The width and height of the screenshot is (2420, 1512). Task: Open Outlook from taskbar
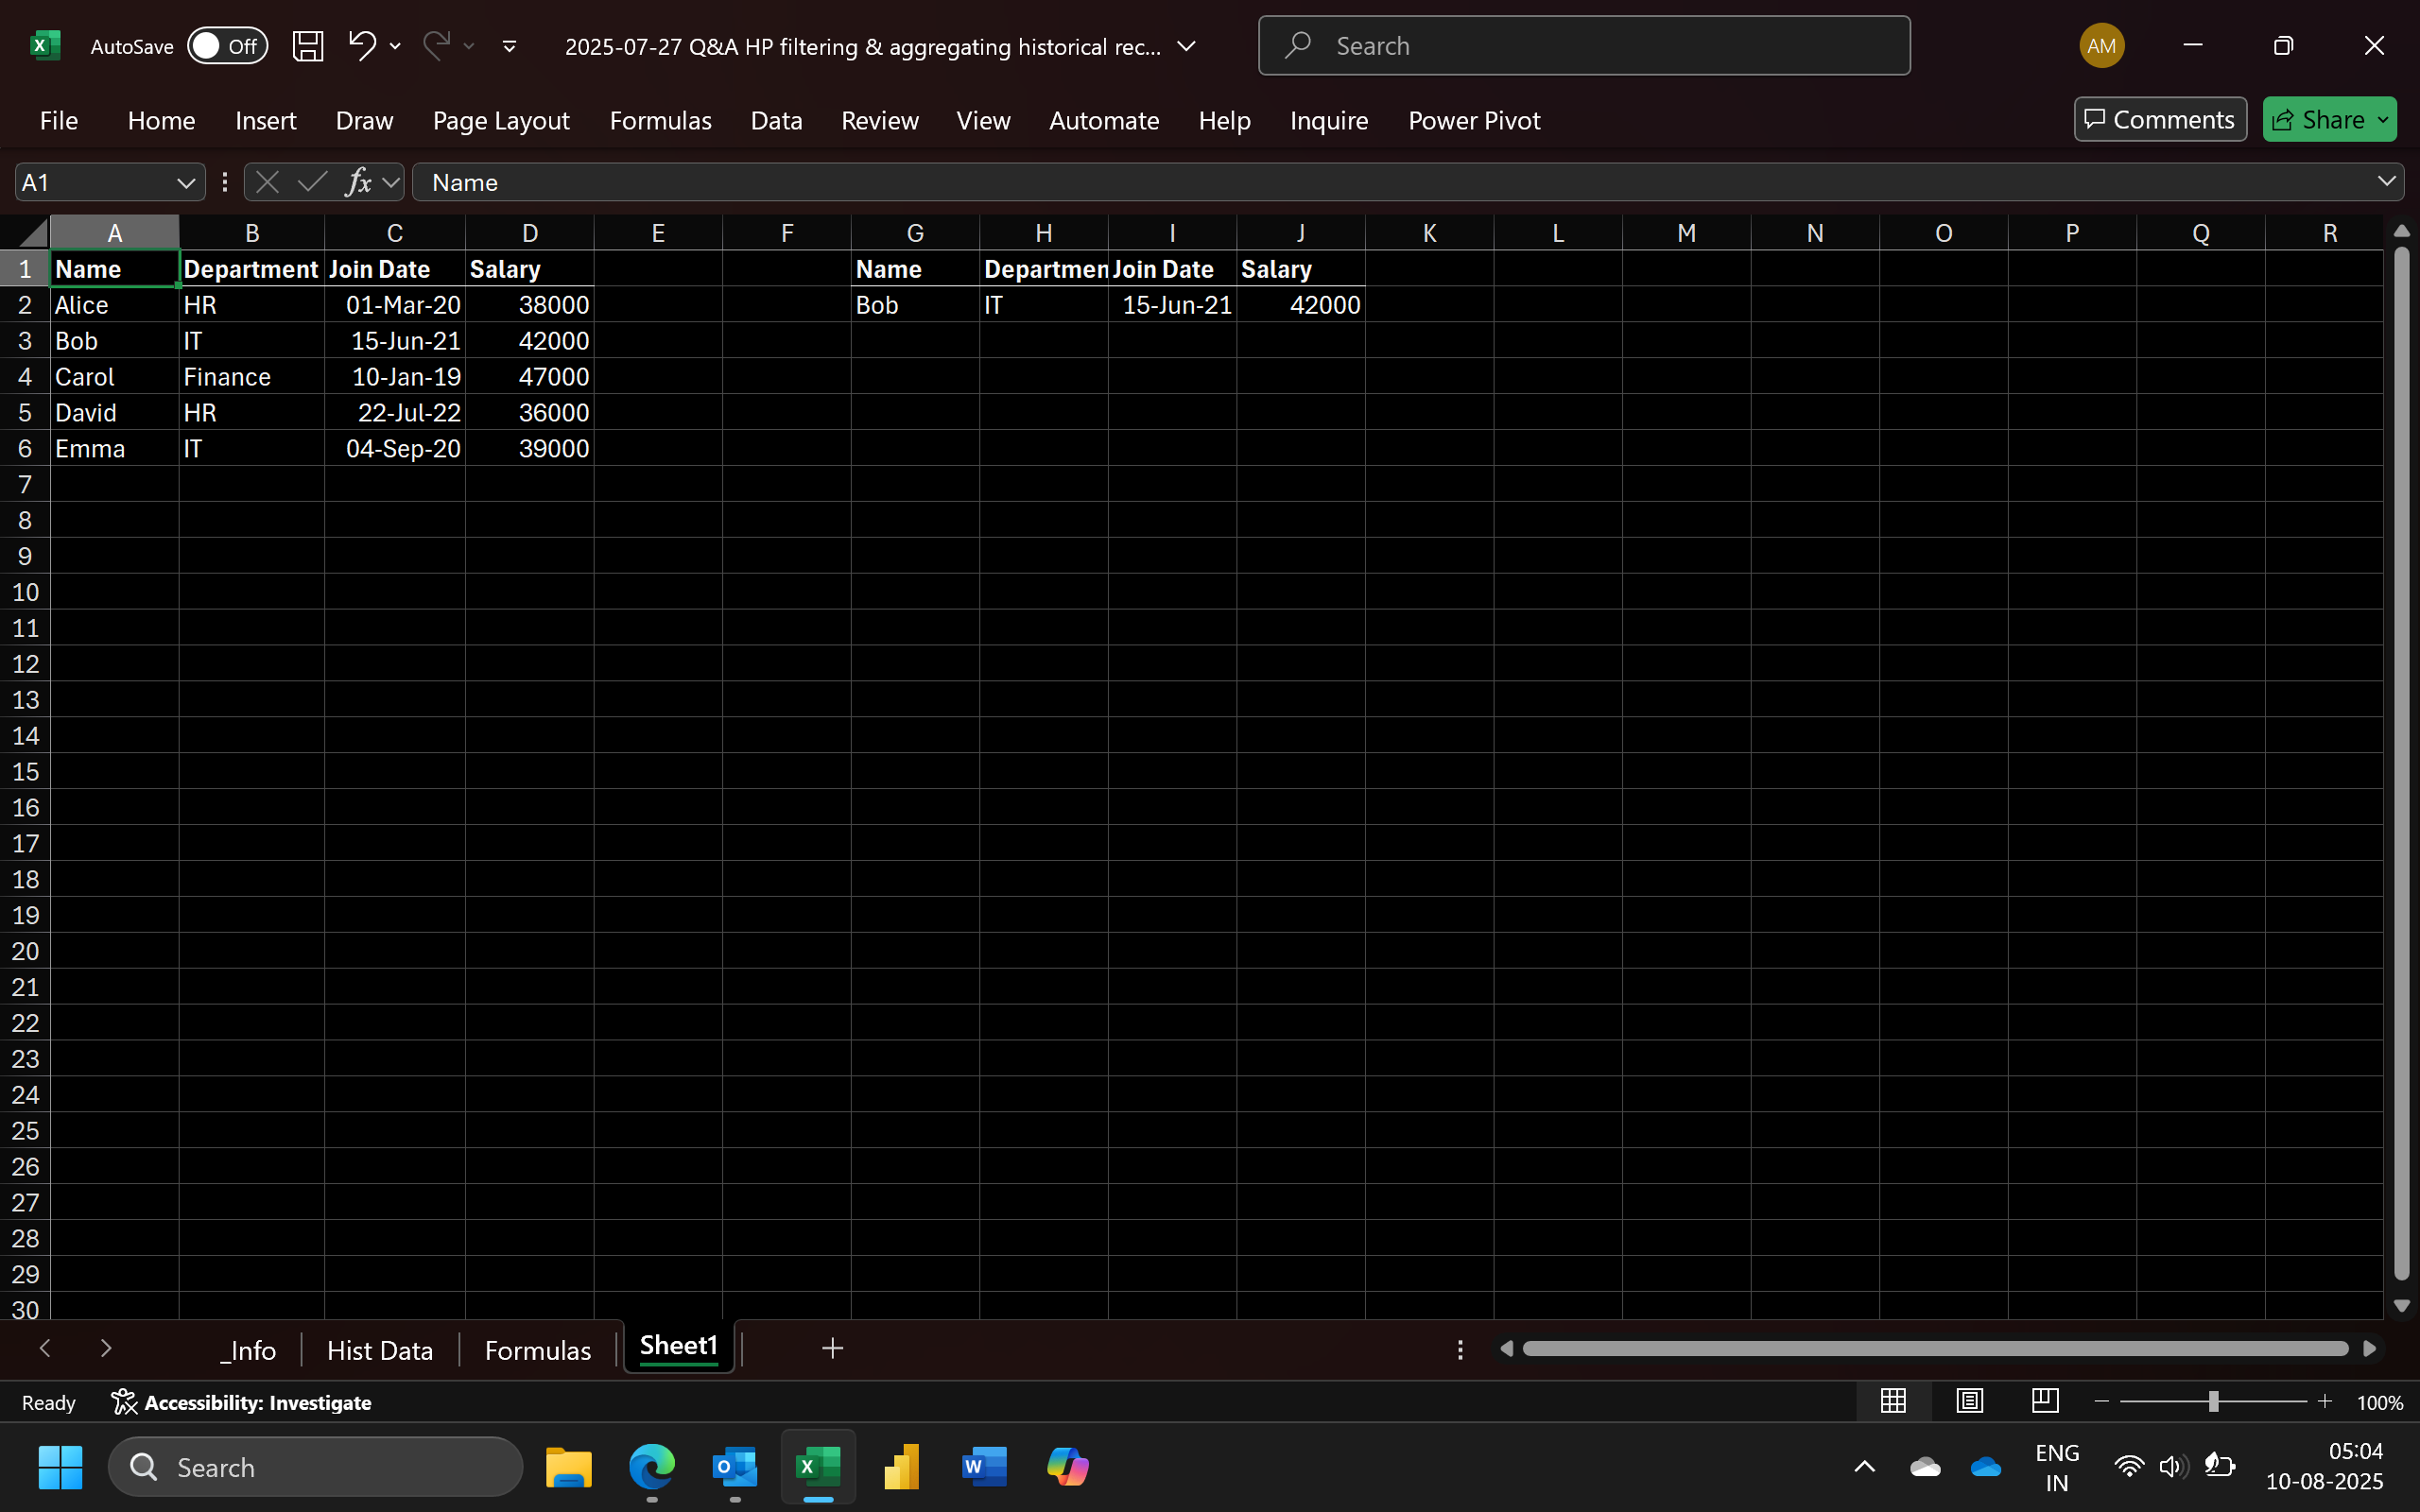[x=735, y=1467]
